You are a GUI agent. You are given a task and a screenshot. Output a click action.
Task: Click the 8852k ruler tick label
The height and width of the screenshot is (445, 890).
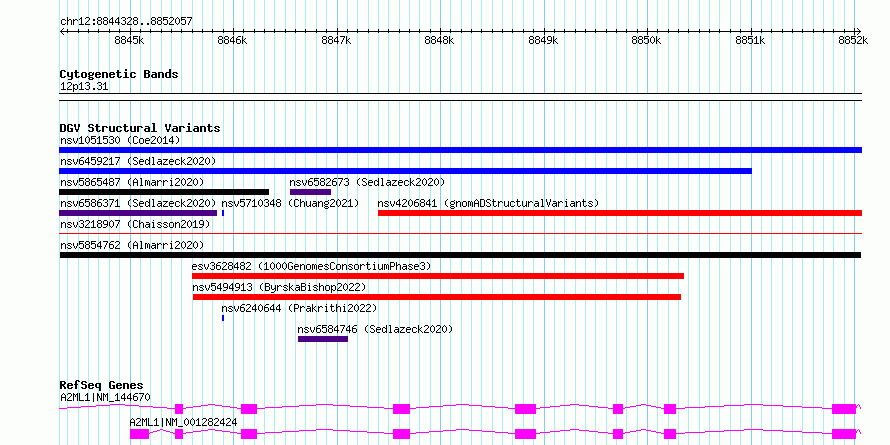click(x=854, y=41)
